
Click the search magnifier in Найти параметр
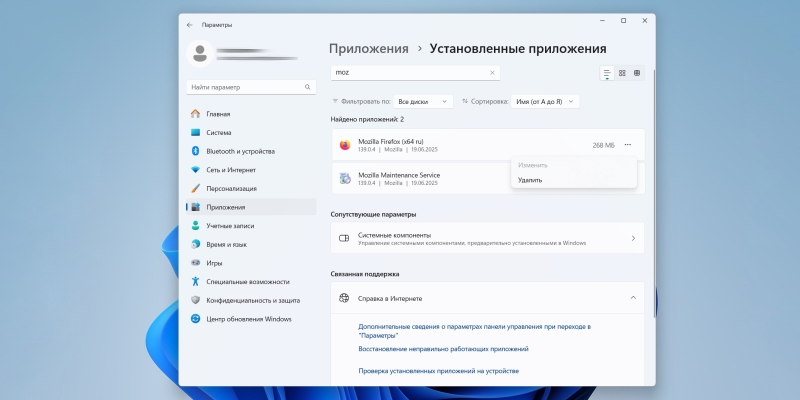coord(307,87)
